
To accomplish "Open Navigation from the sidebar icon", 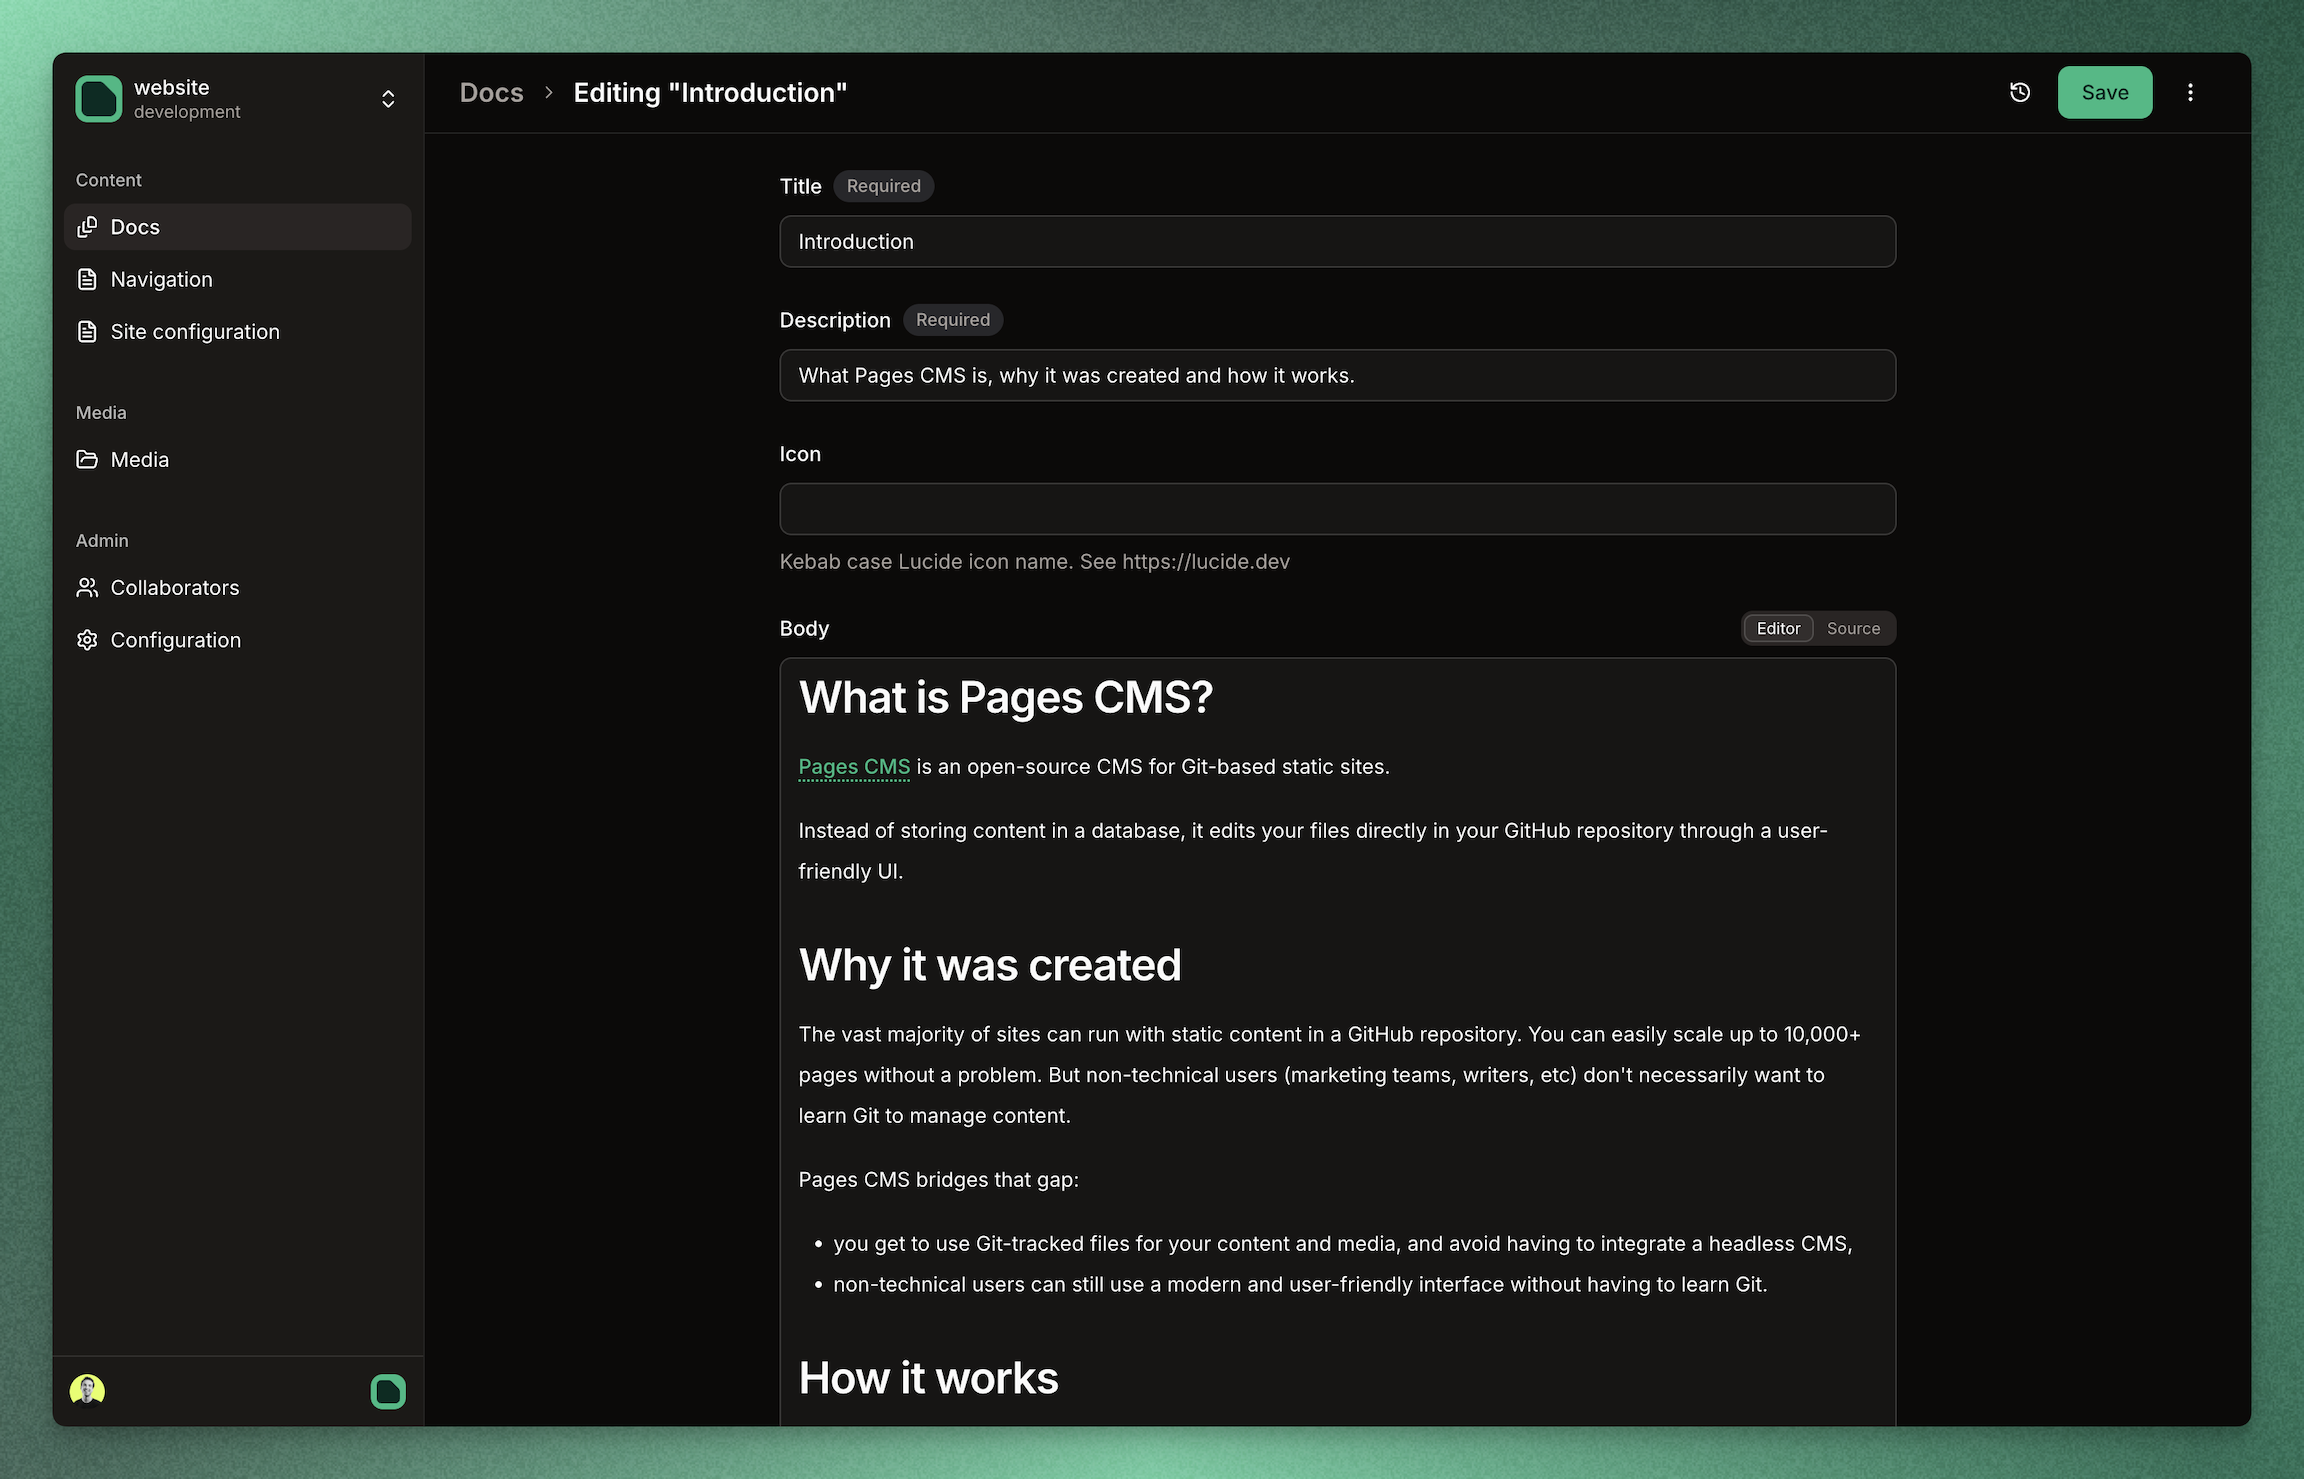I will (88, 279).
